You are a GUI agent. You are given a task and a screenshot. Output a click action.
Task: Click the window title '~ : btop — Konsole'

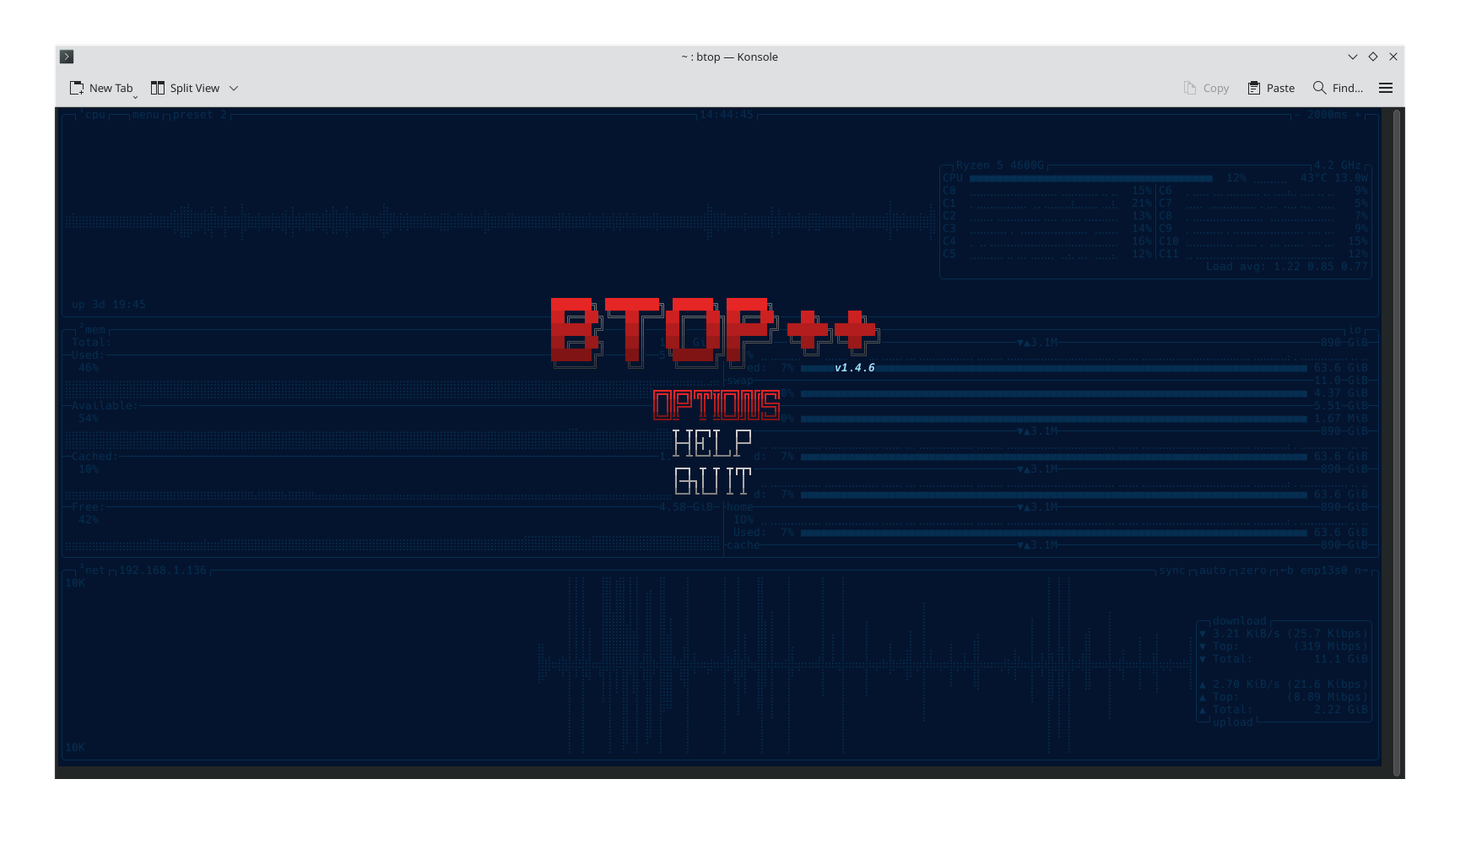730,57
